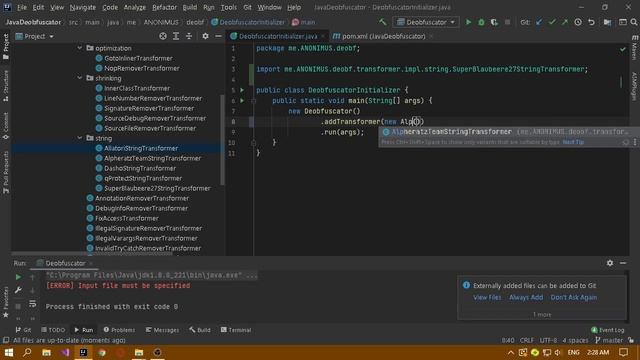Open the Maven side tool window
Viewport: 640px width, 360px height.
click(x=634, y=48)
